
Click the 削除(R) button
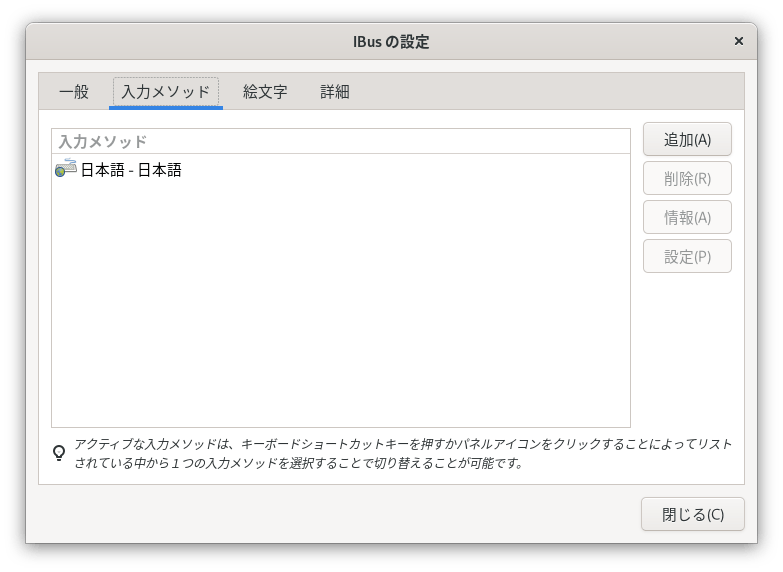[687, 178]
